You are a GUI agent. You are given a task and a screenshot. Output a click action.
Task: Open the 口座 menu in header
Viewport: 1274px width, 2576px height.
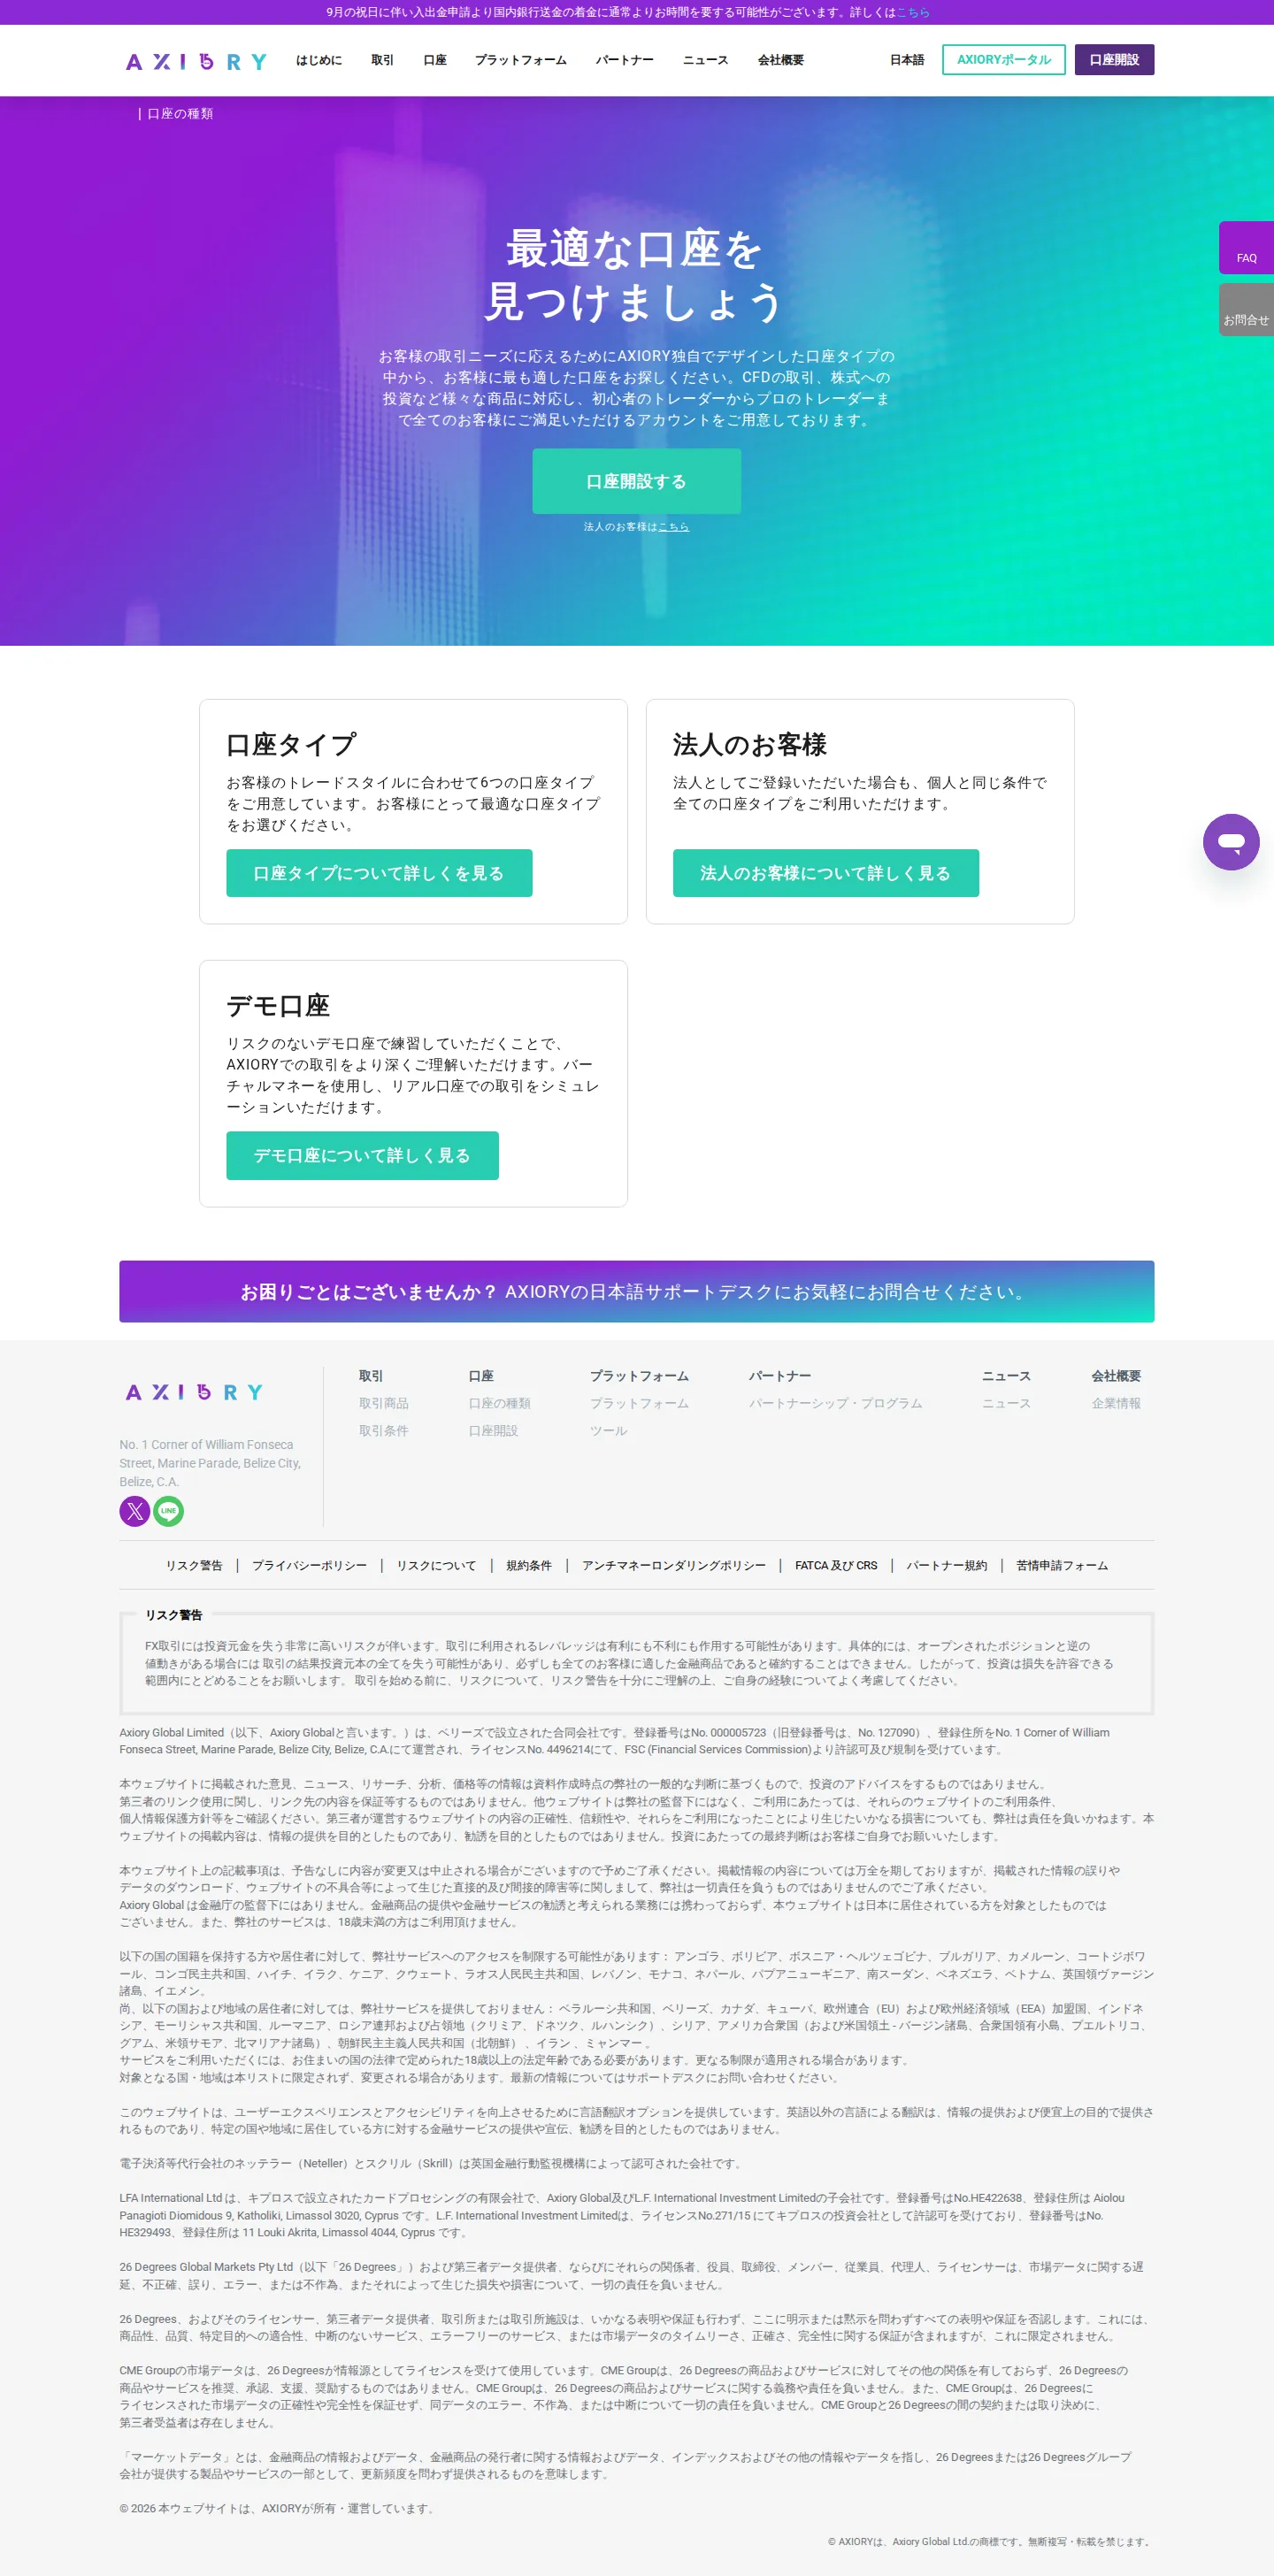coord(435,60)
